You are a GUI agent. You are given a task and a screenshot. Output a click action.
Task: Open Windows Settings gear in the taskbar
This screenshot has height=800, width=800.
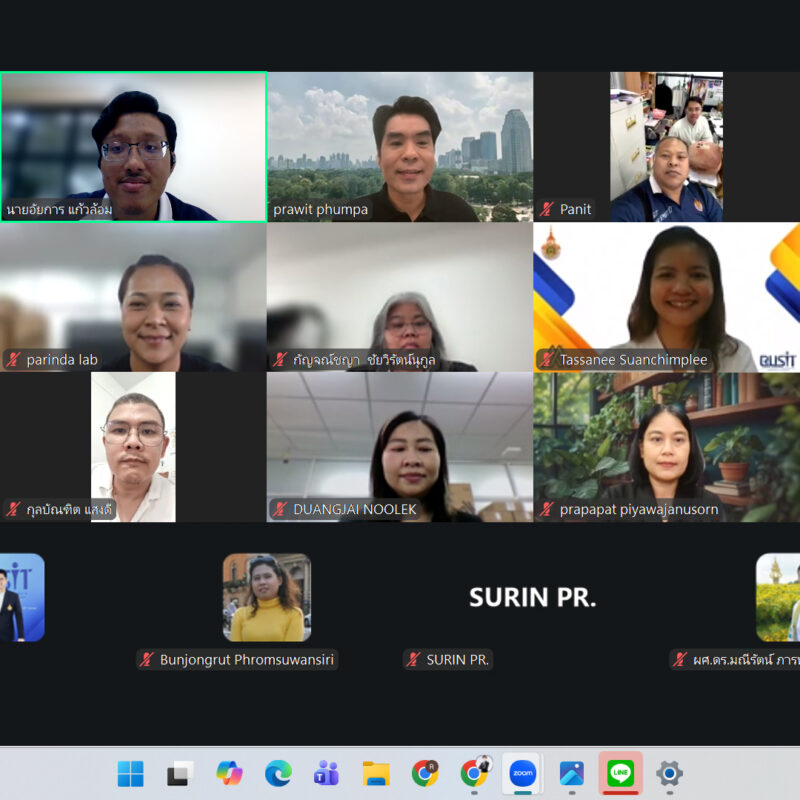coord(669,773)
